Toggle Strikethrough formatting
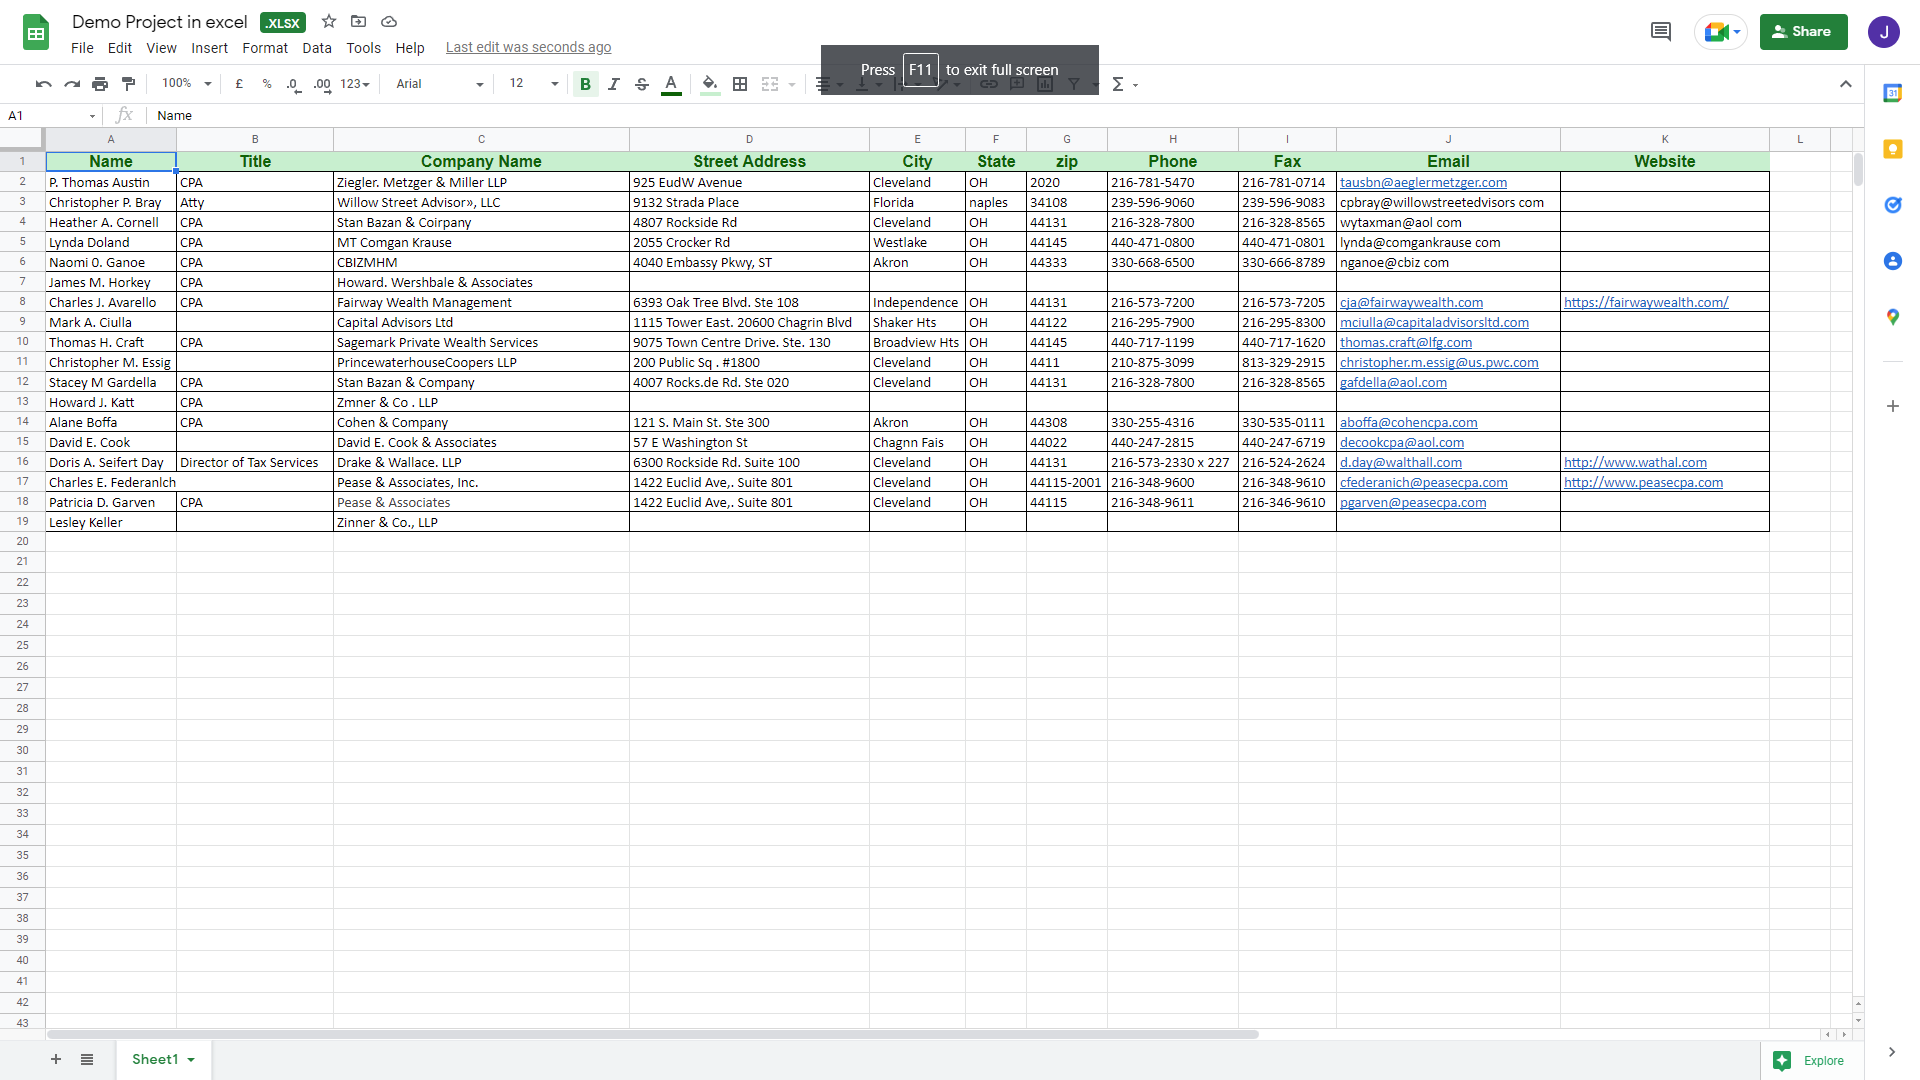 (642, 84)
